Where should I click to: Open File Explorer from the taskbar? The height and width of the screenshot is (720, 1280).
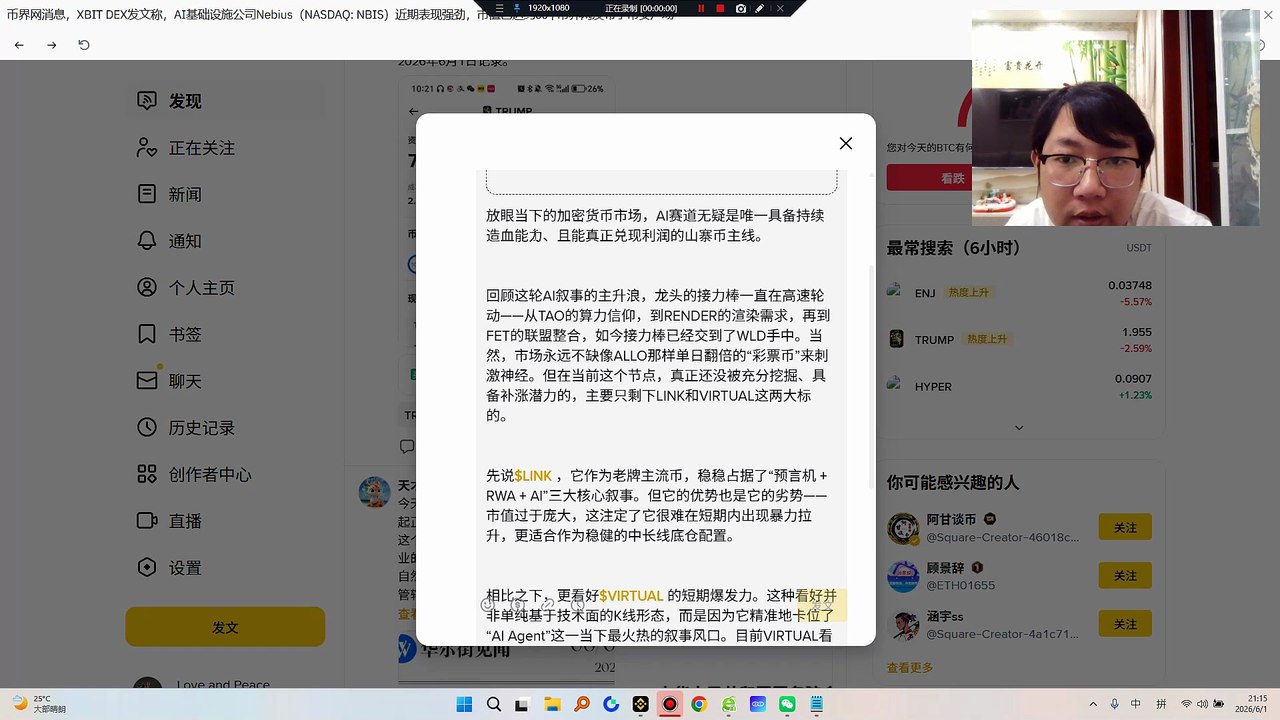(x=552, y=705)
